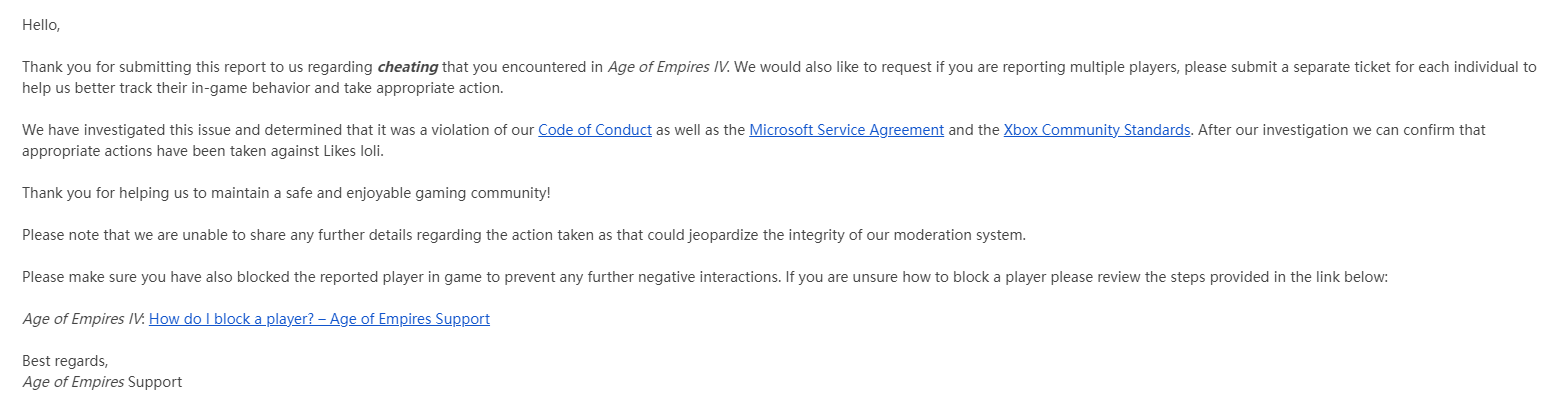Click the phrase 'review the steps provided in the link below'

(x=1238, y=277)
